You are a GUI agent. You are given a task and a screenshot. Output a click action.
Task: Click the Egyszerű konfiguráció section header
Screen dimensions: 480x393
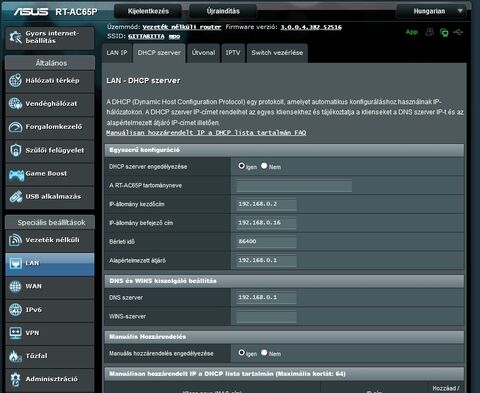pyautogui.click(x=284, y=150)
